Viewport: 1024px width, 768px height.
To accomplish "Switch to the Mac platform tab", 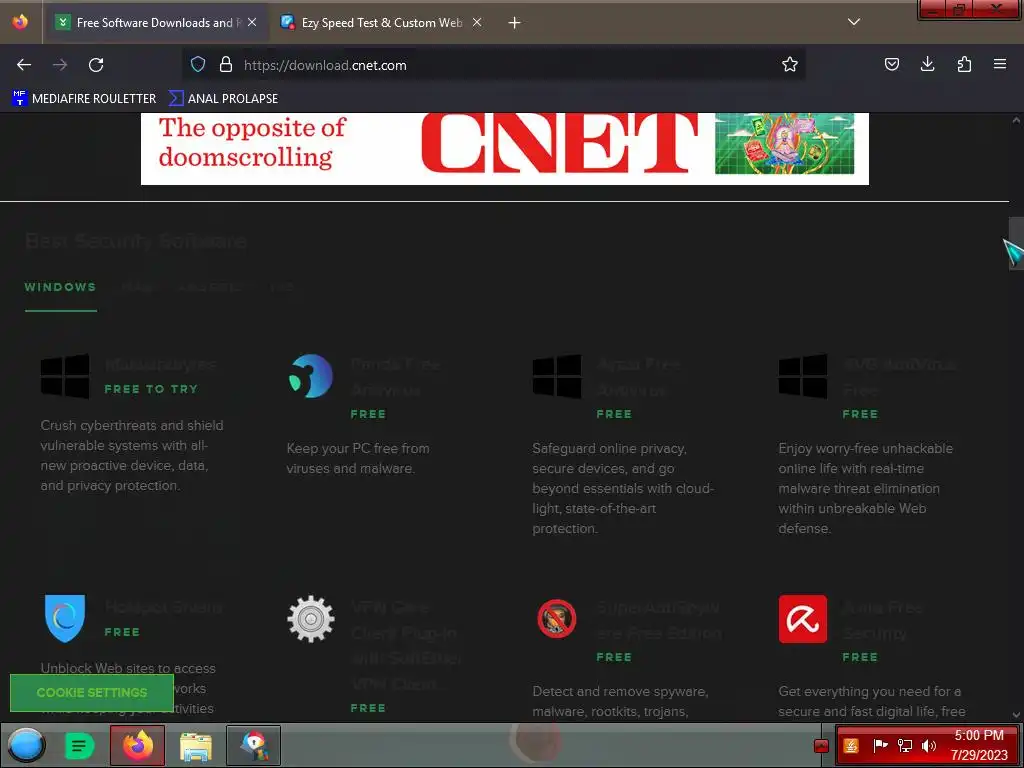I will coord(137,287).
